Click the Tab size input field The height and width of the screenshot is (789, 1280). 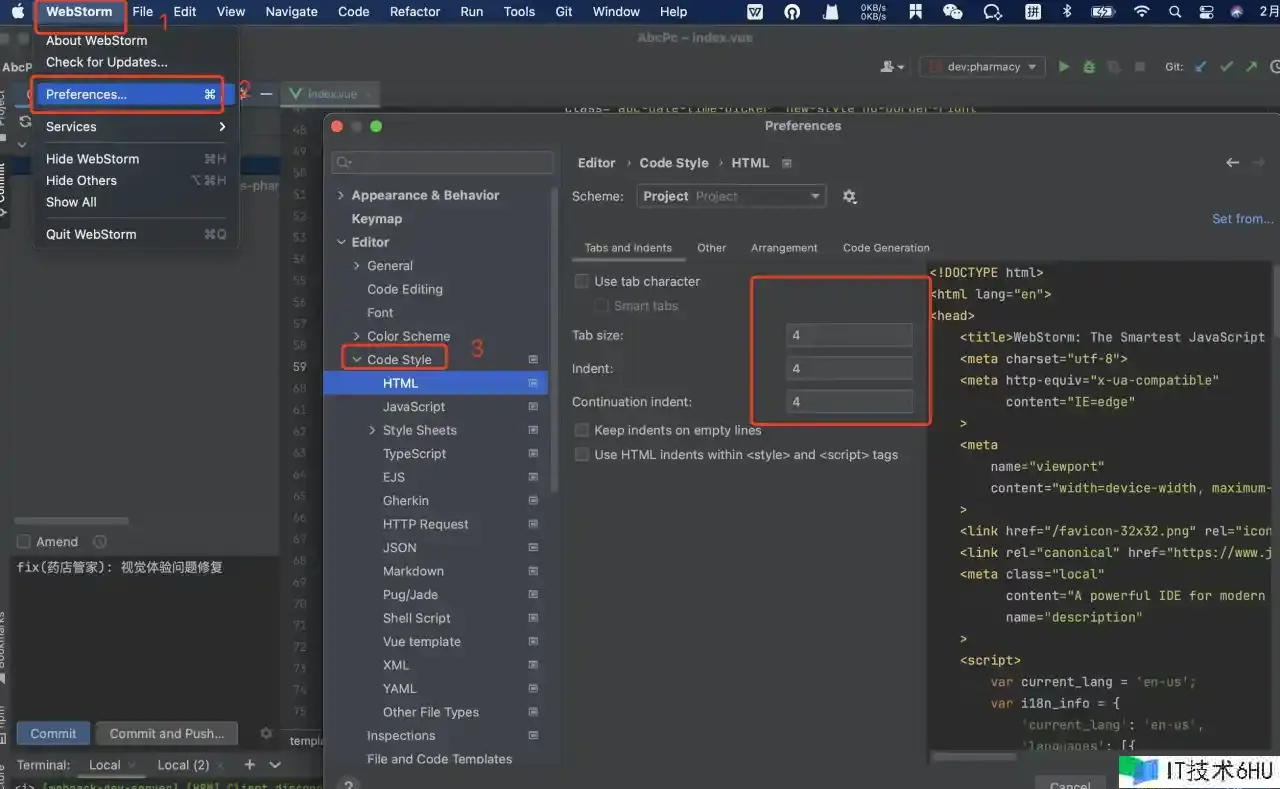click(849, 336)
